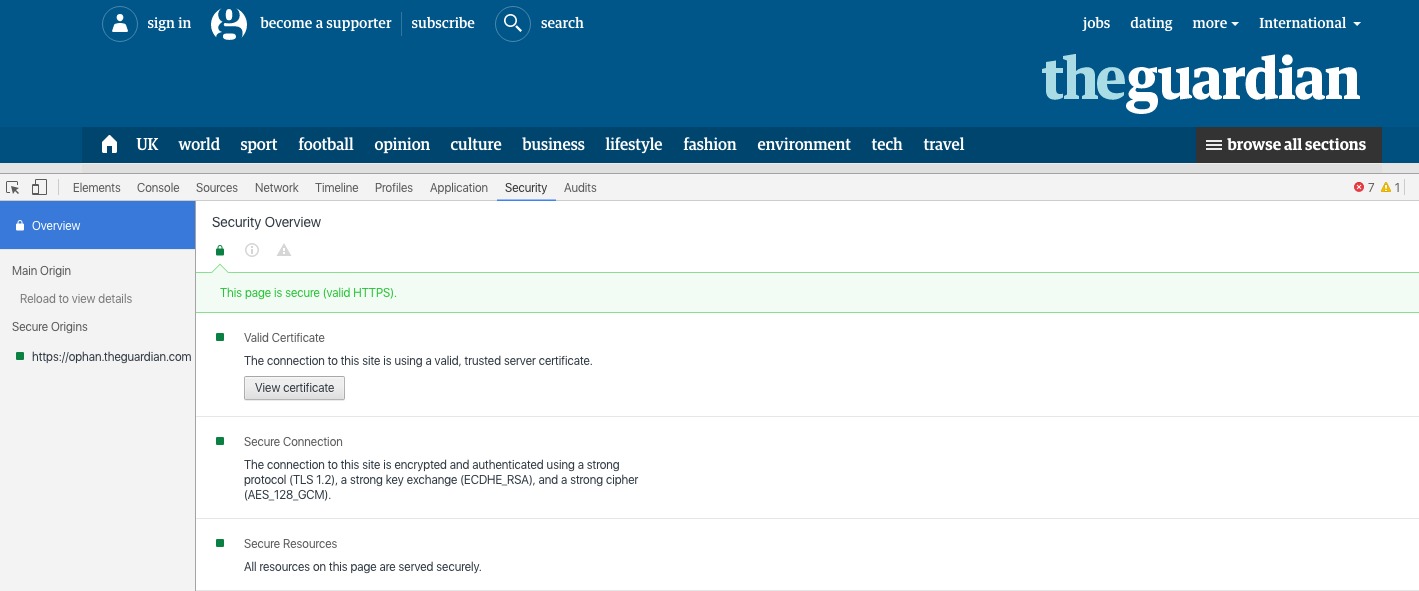Image resolution: width=1419 pixels, height=591 pixels.
Task: Click the Security Overview title
Action: click(x=267, y=222)
